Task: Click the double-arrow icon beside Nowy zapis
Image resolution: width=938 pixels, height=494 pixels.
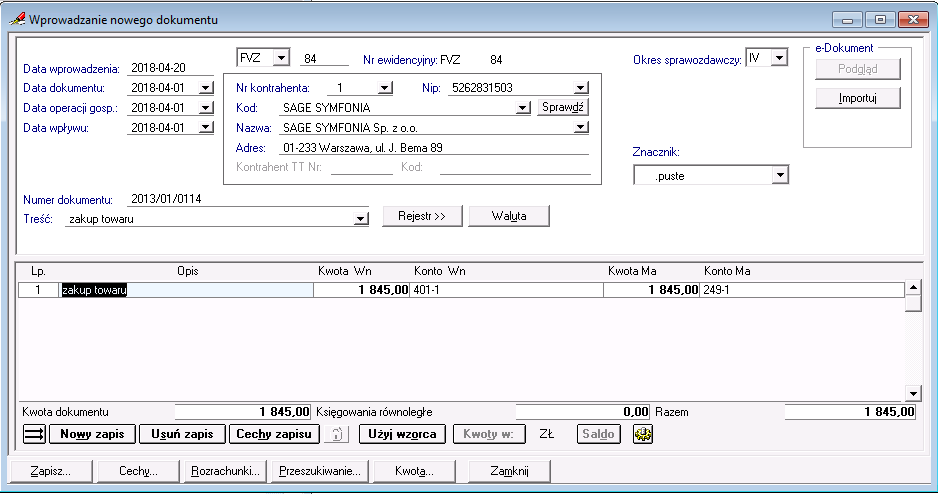Action: tap(34, 435)
